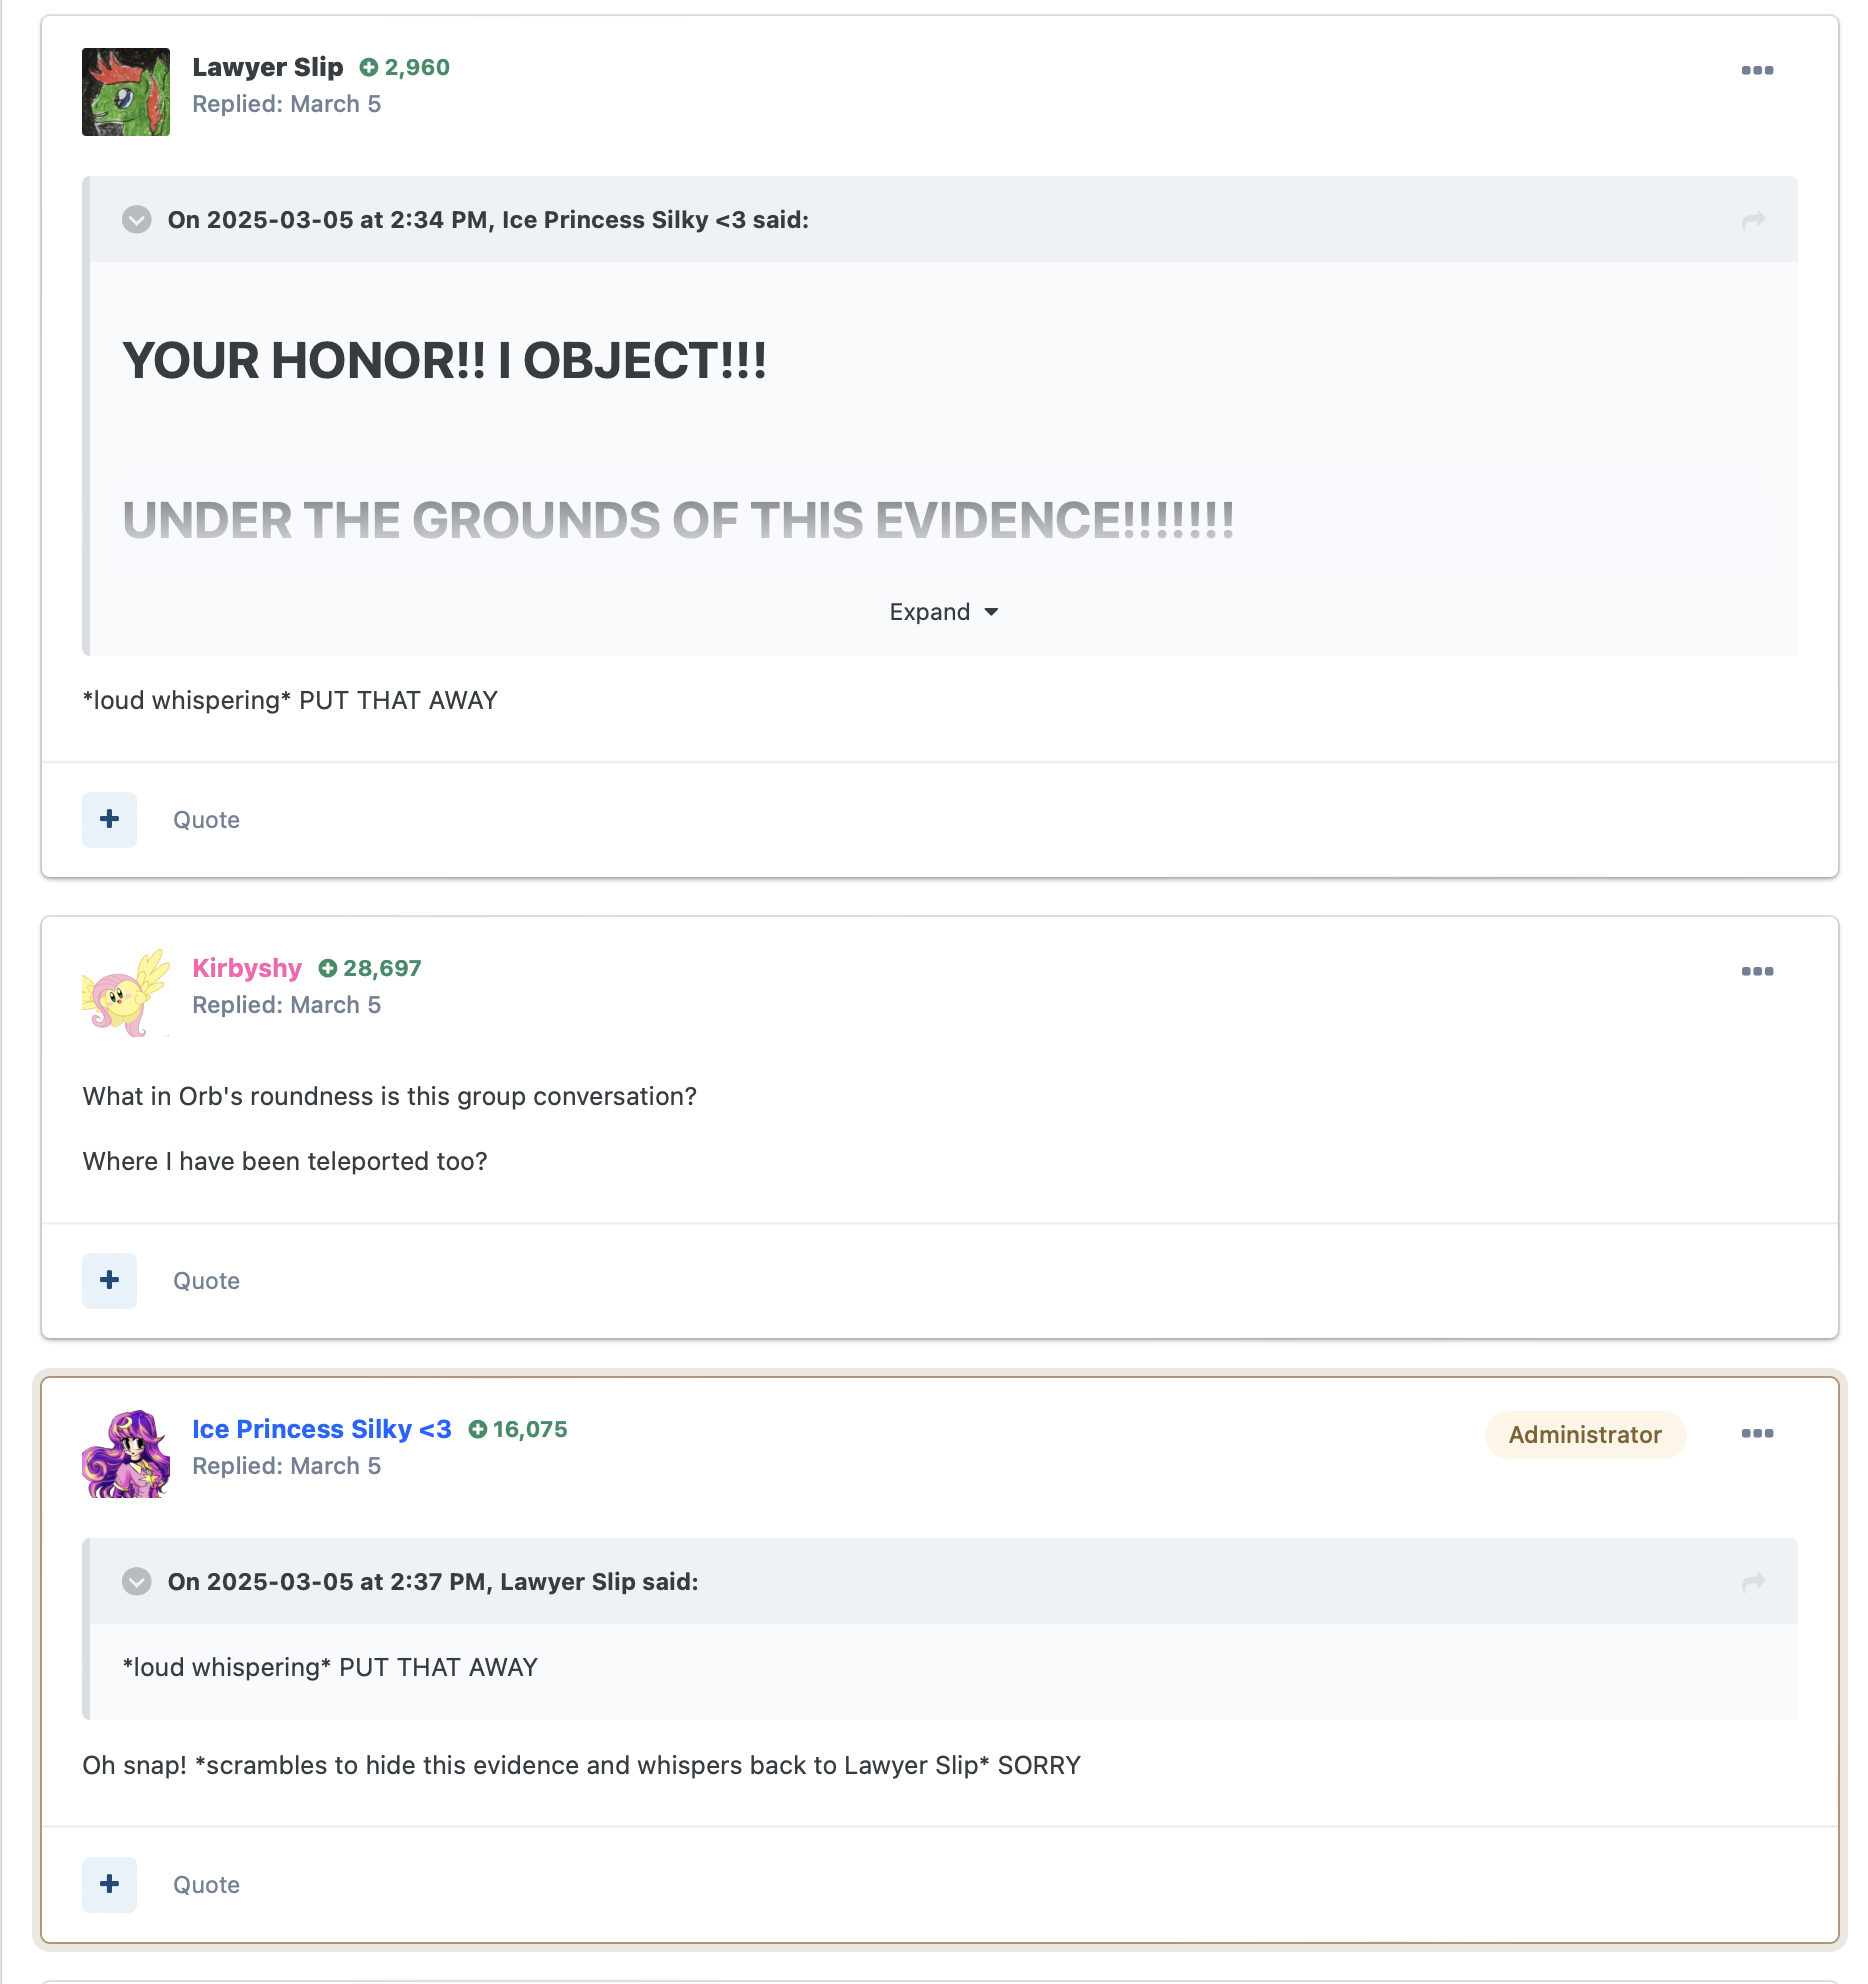The height and width of the screenshot is (1984, 1868).
Task: Open options menu on Lawyer Slip's post
Action: click(x=1757, y=70)
